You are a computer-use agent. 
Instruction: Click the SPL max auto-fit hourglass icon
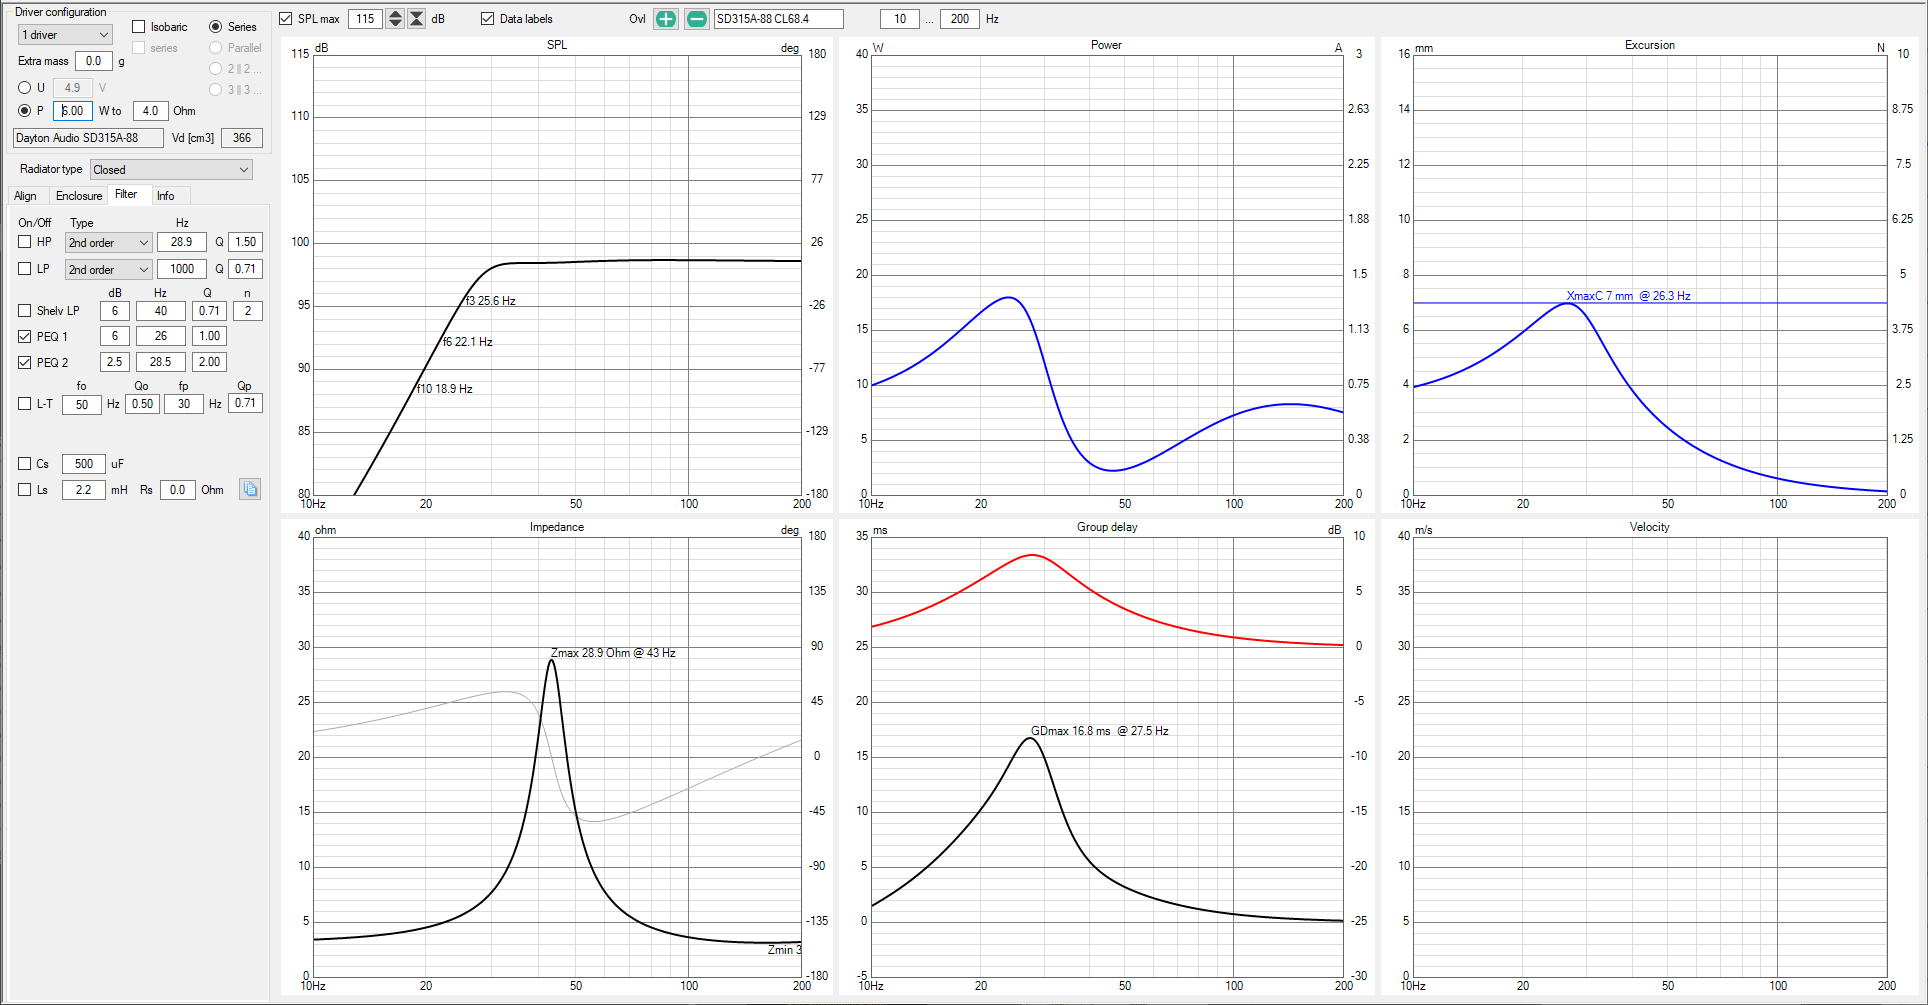tap(417, 19)
